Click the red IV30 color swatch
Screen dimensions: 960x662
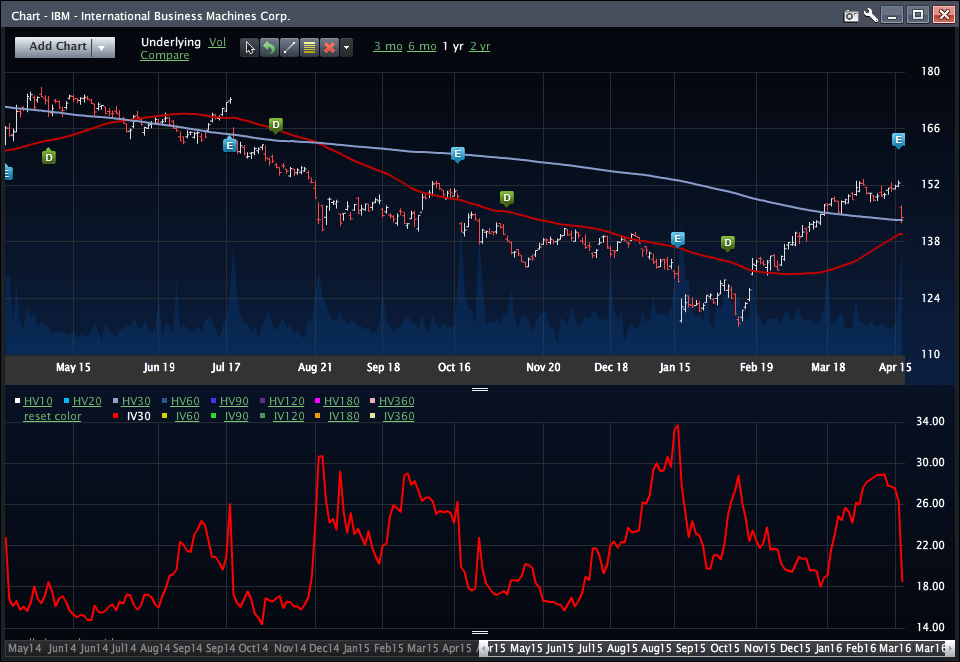(x=116, y=416)
